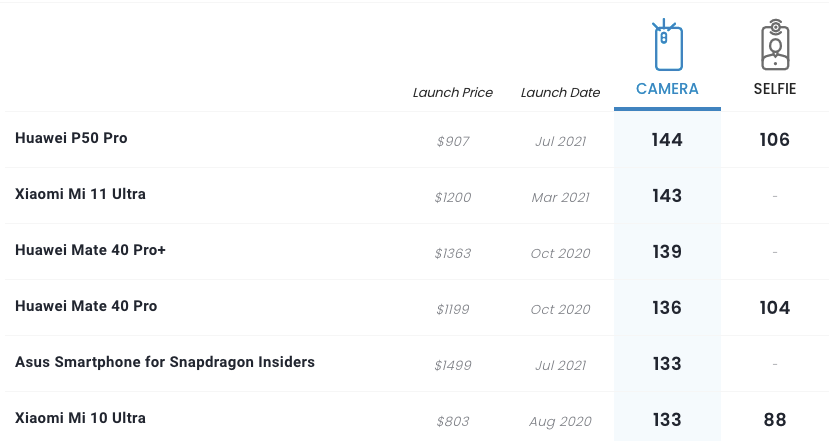
Task: Click the $1499 launch price for Asus phone
Action: click(x=453, y=365)
